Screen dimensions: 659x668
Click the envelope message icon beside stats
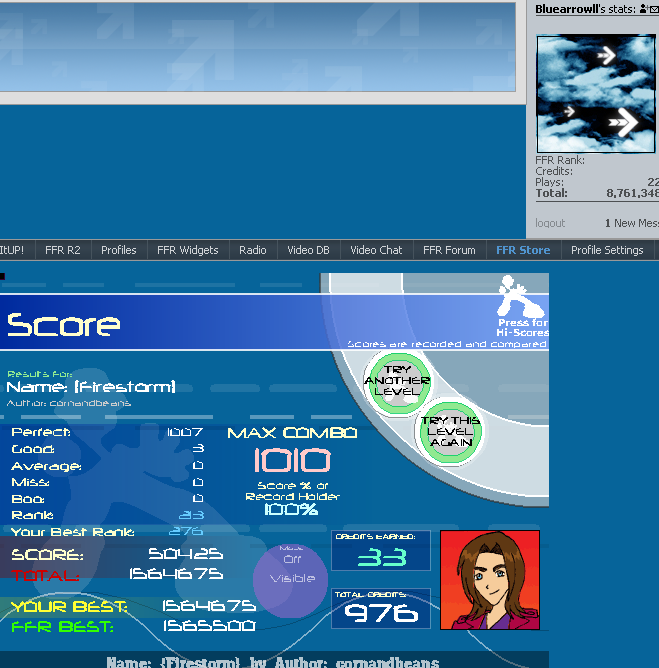(655, 9)
